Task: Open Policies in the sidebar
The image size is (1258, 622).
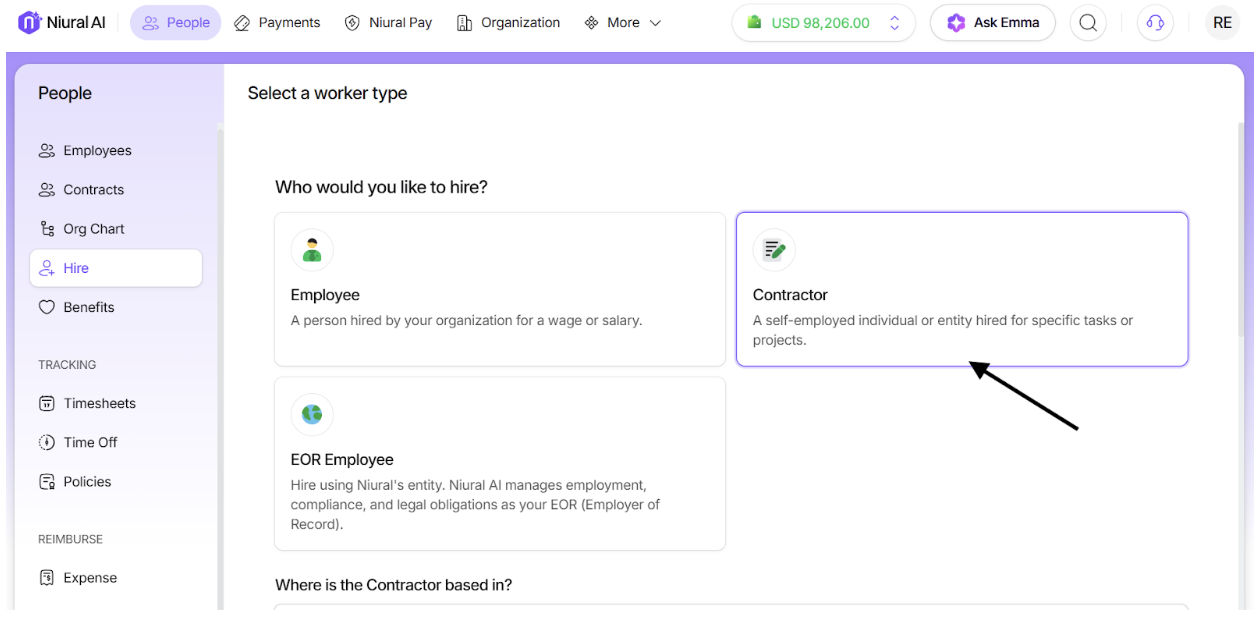Action: [87, 482]
